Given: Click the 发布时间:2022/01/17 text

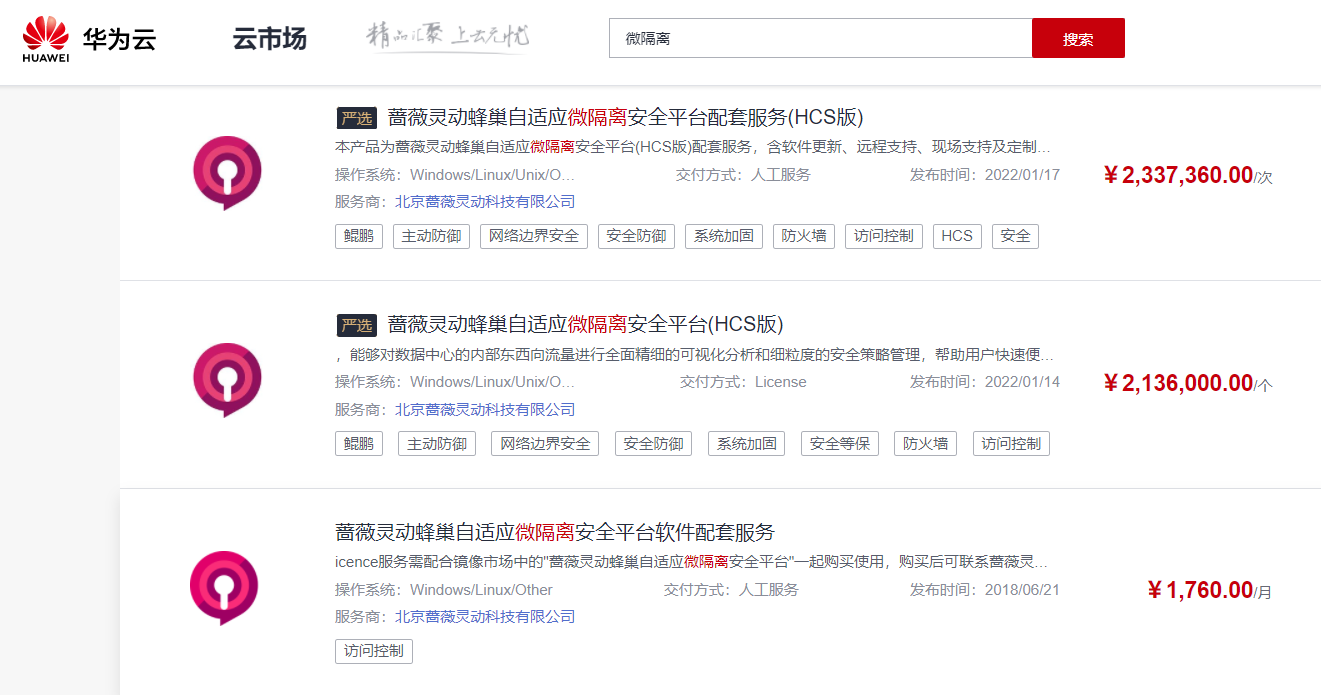Looking at the screenshot, I should point(985,175).
